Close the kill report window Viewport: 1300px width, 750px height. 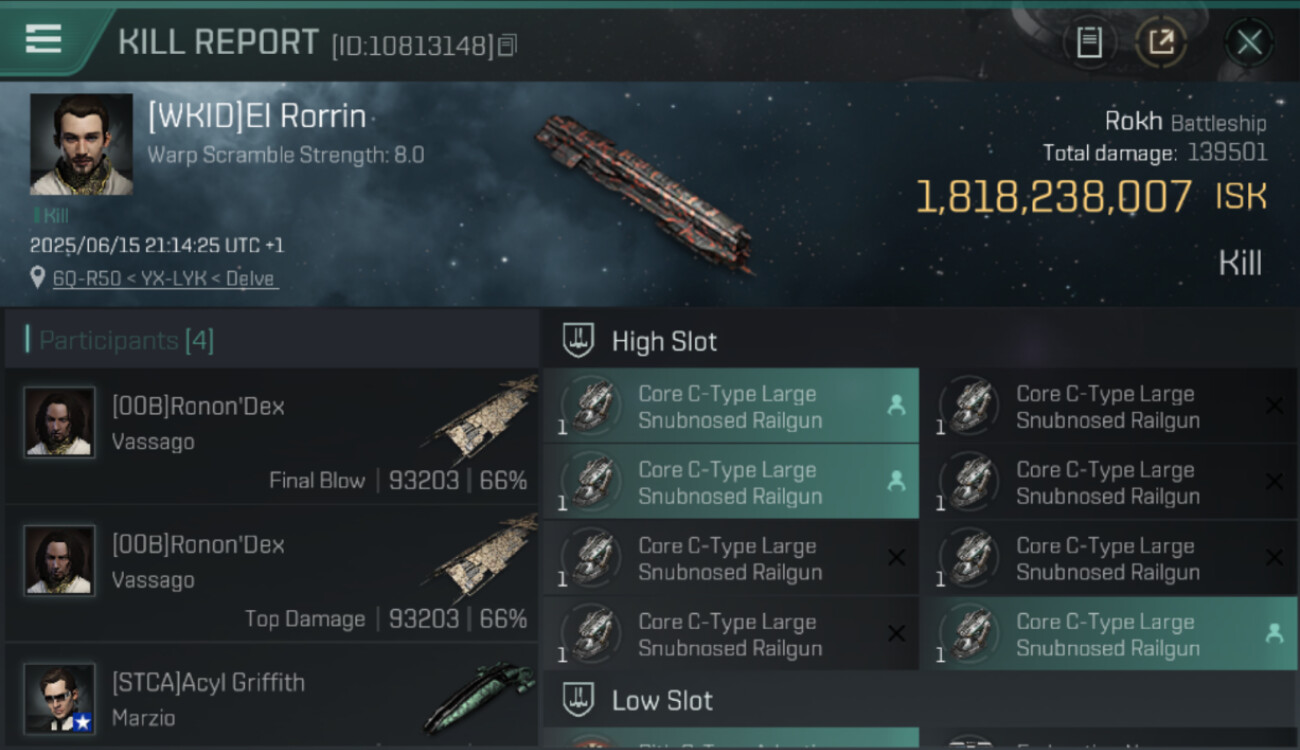coord(1249,42)
